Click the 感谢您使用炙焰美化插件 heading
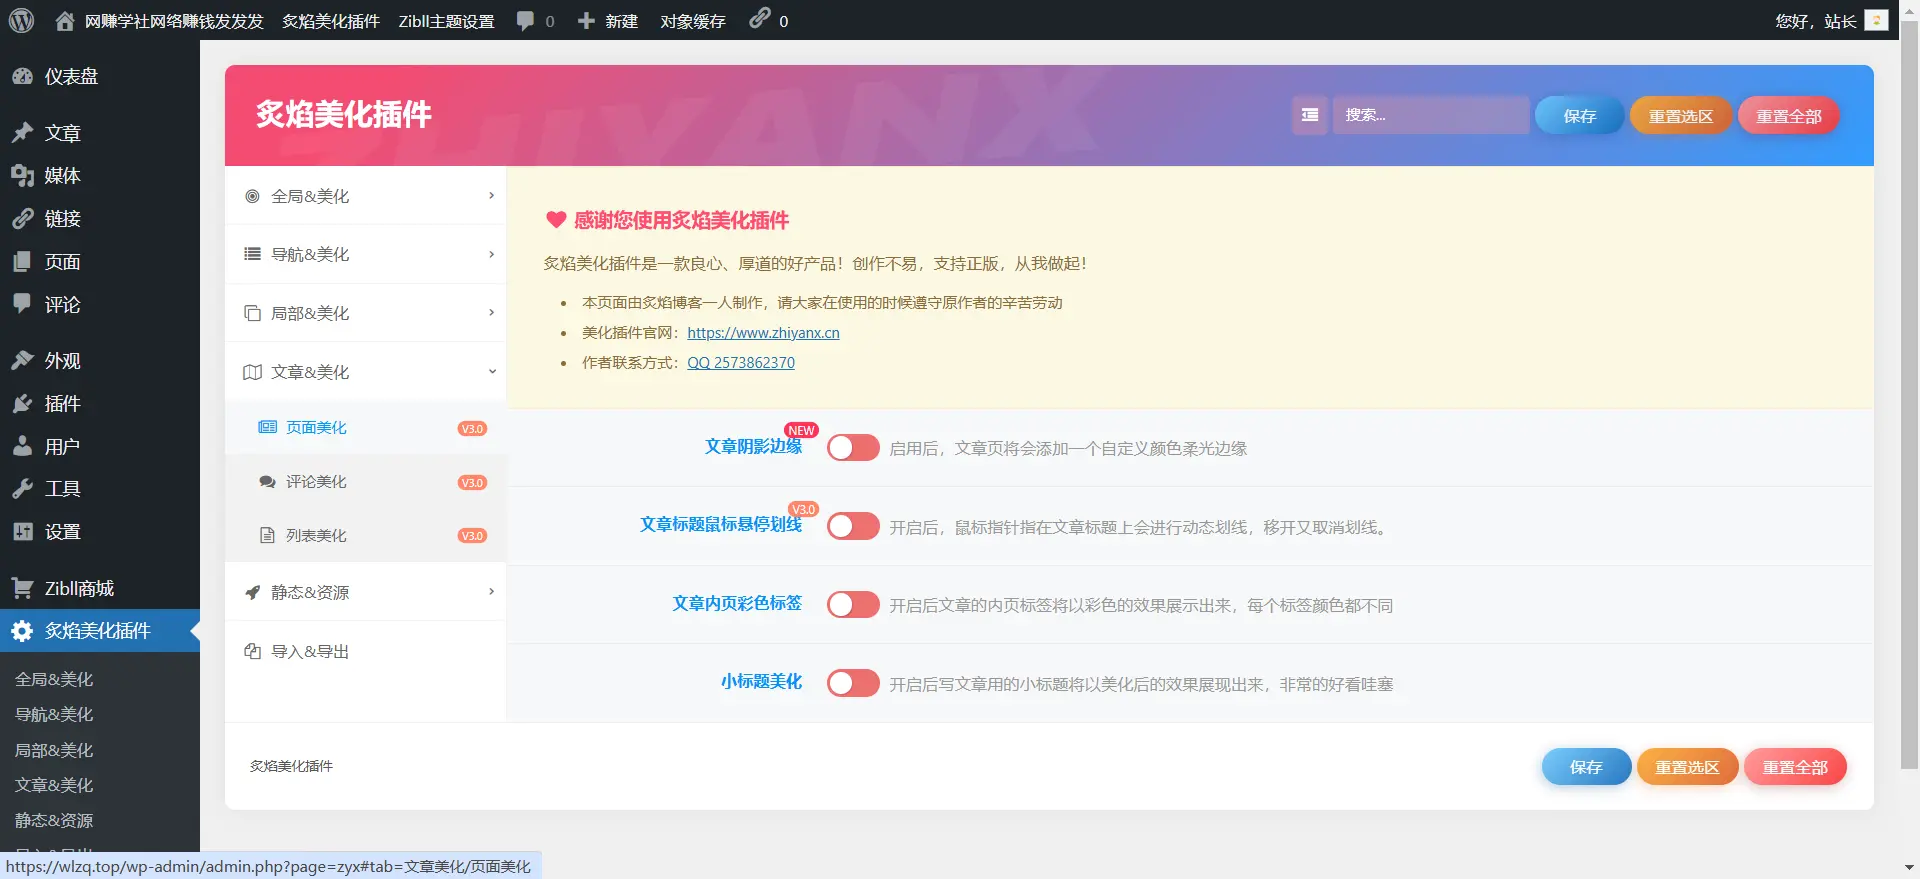Viewport: 1920px width, 879px height. pos(681,220)
